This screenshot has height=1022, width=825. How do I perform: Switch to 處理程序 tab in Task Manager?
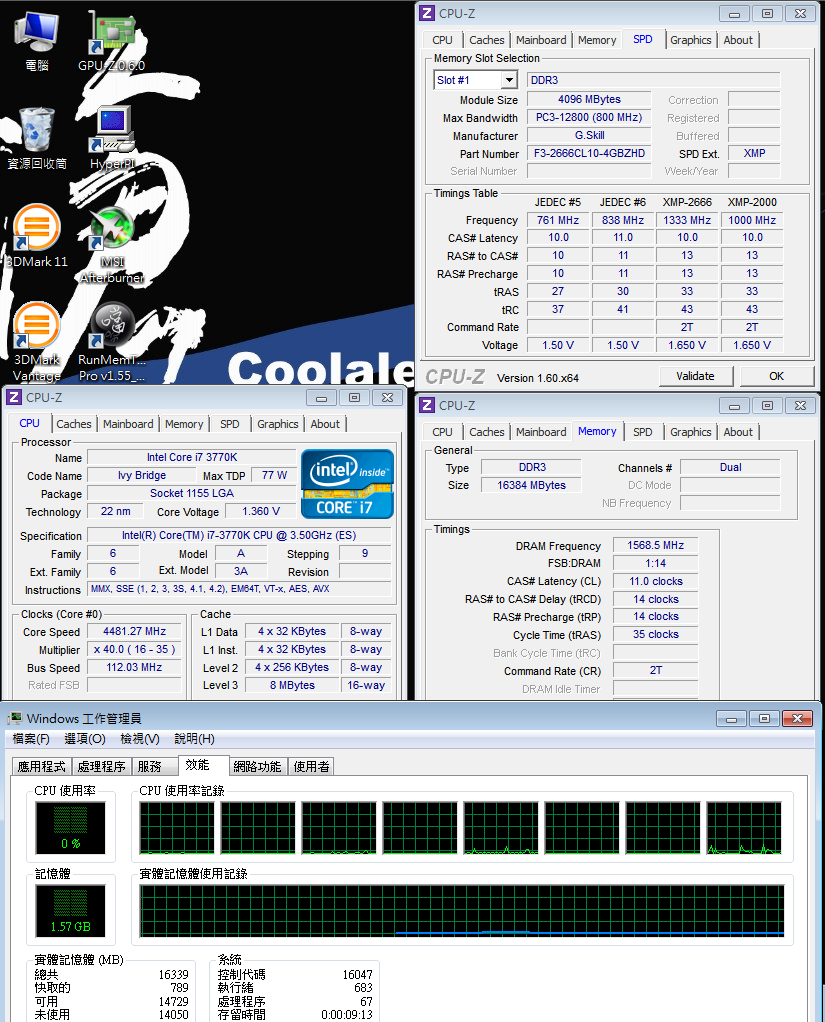[x=101, y=766]
